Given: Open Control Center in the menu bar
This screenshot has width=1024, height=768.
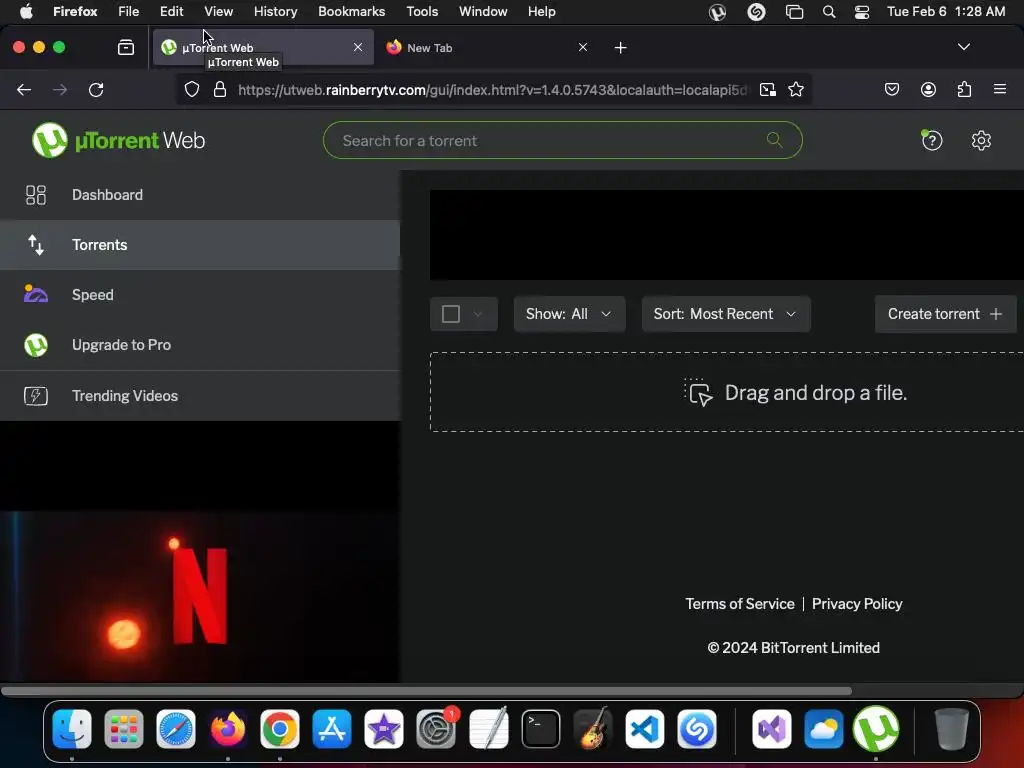Looking at the screenshot, I should point(862,12).
